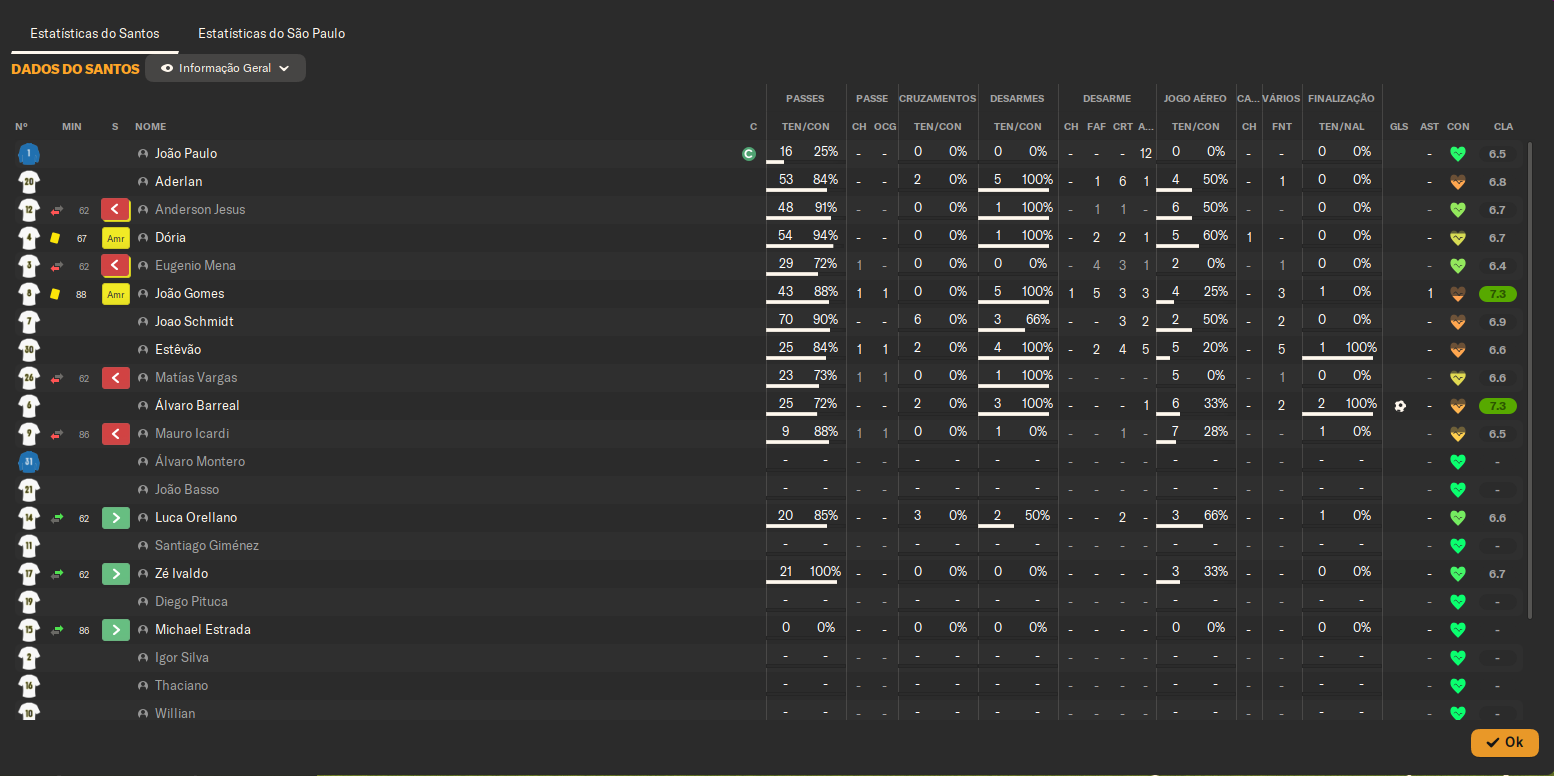This screenshot has width=1554, height=776.
Task: Click Aderlan's 6.8 rating
Action: [x=1497, y=182]
